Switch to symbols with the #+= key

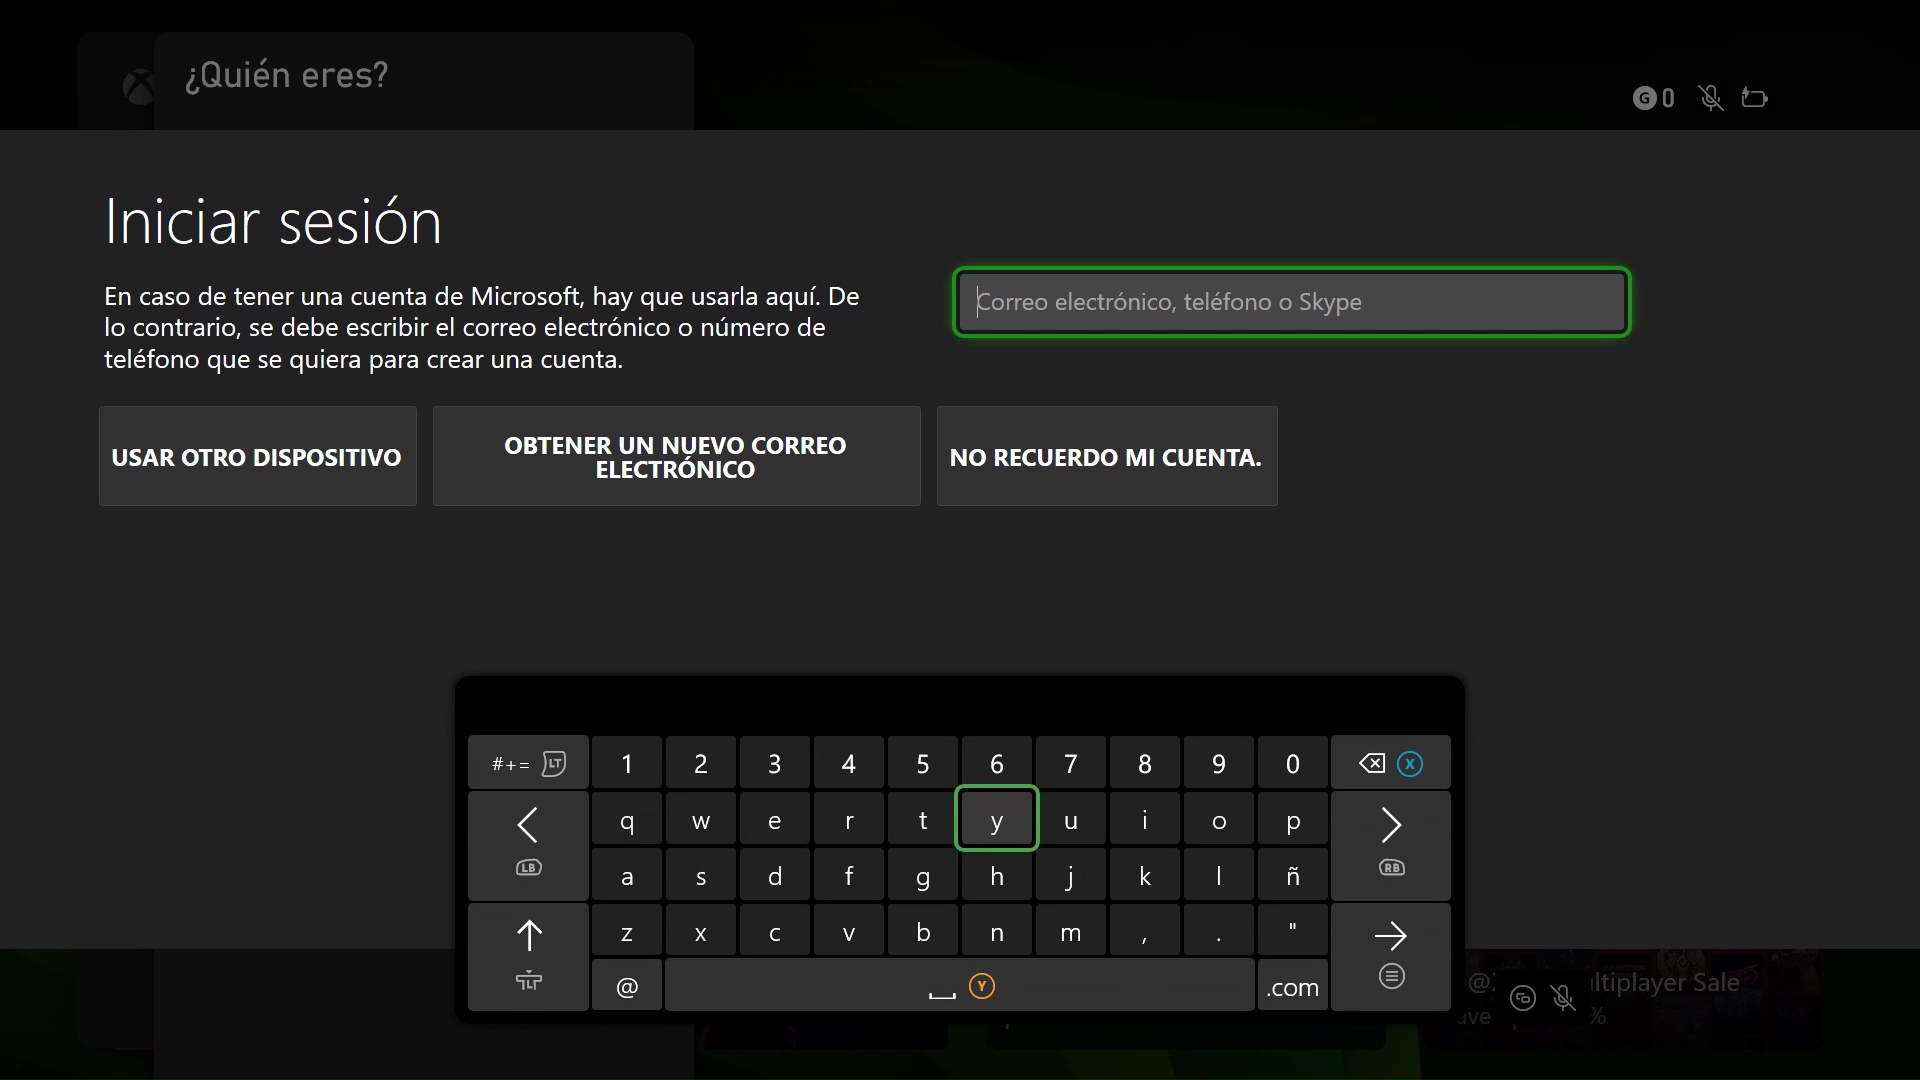(528, 764)
